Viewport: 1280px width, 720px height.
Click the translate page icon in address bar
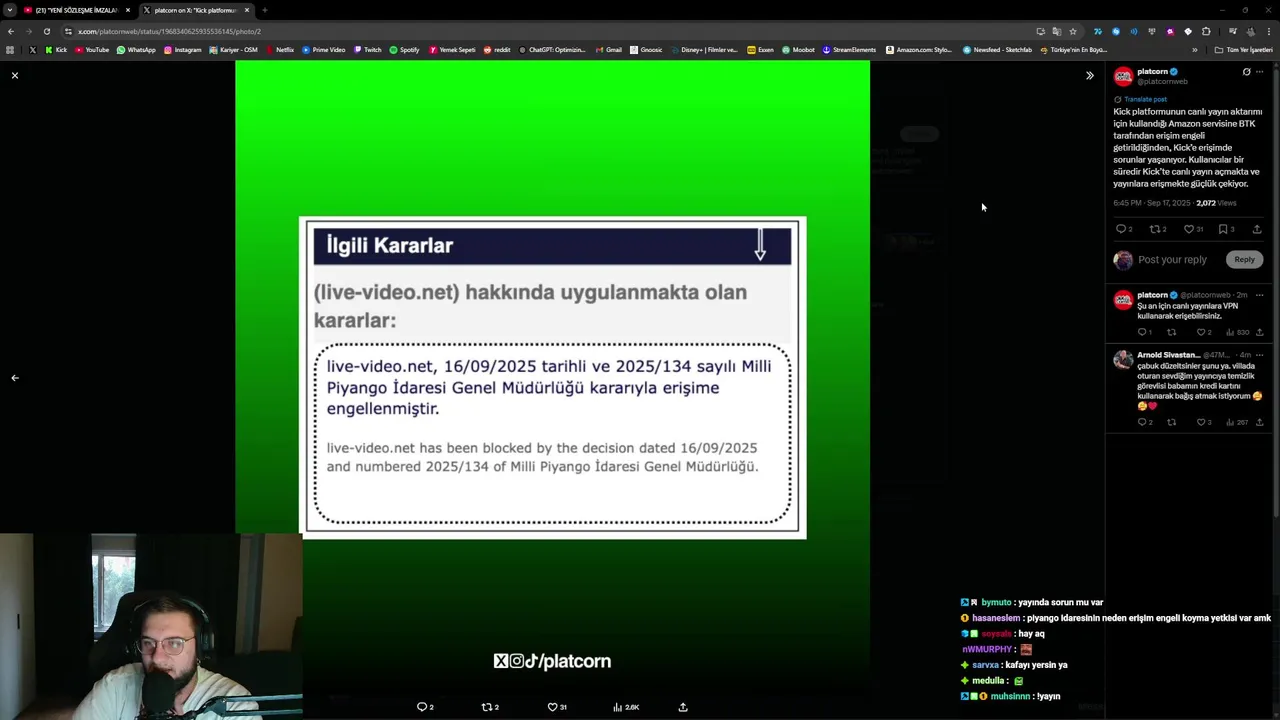(x=1057, y=31)
